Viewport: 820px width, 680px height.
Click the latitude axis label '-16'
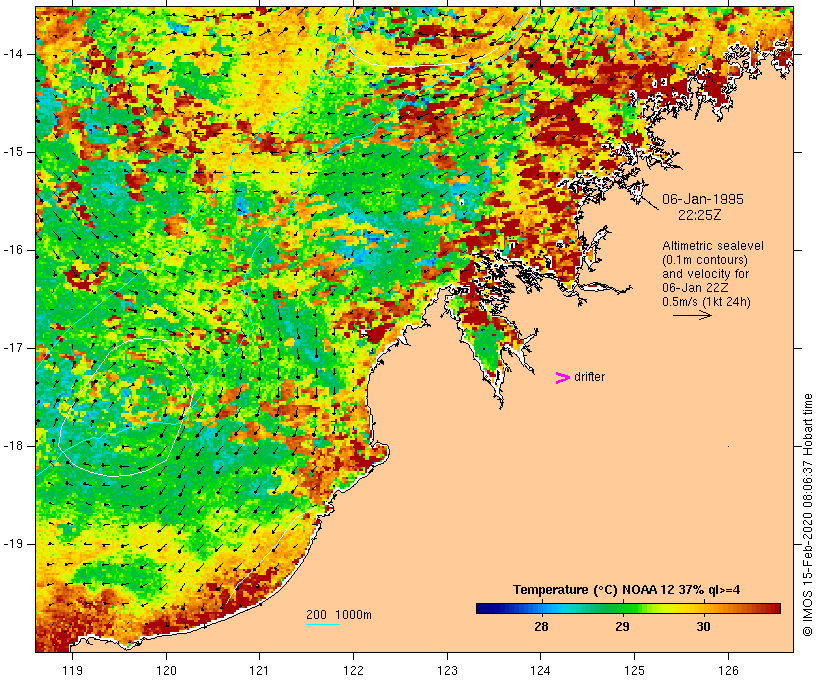pyautogui.click(x=13, y=250)
